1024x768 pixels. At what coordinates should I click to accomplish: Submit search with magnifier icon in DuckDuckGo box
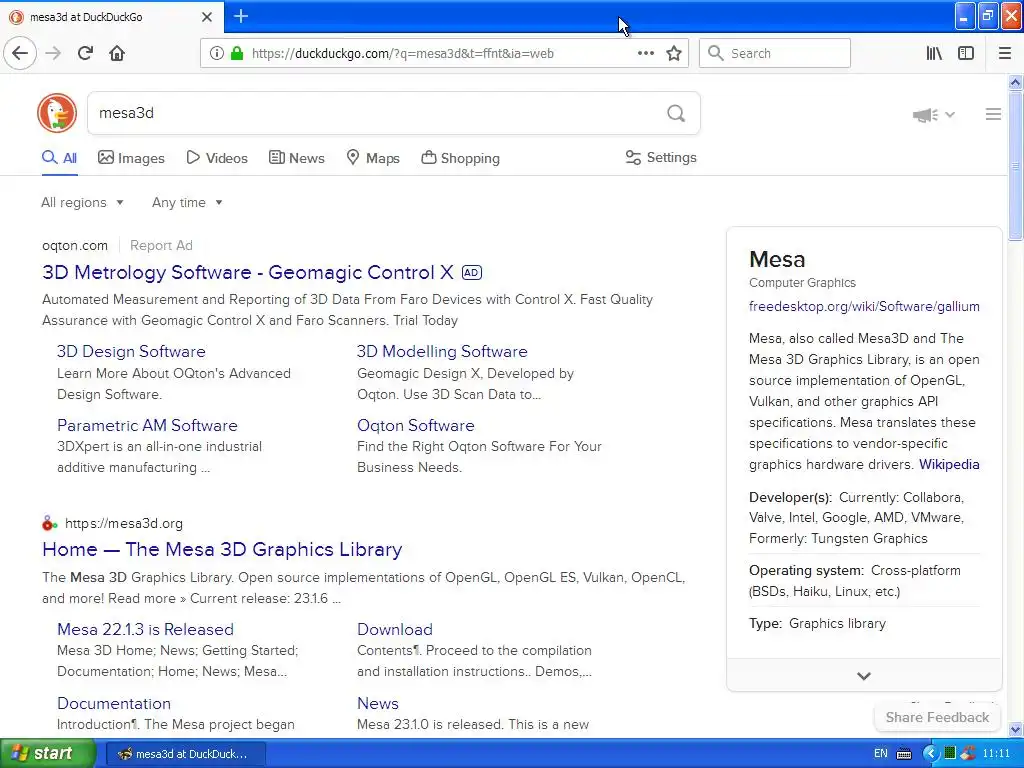[676, 114]
